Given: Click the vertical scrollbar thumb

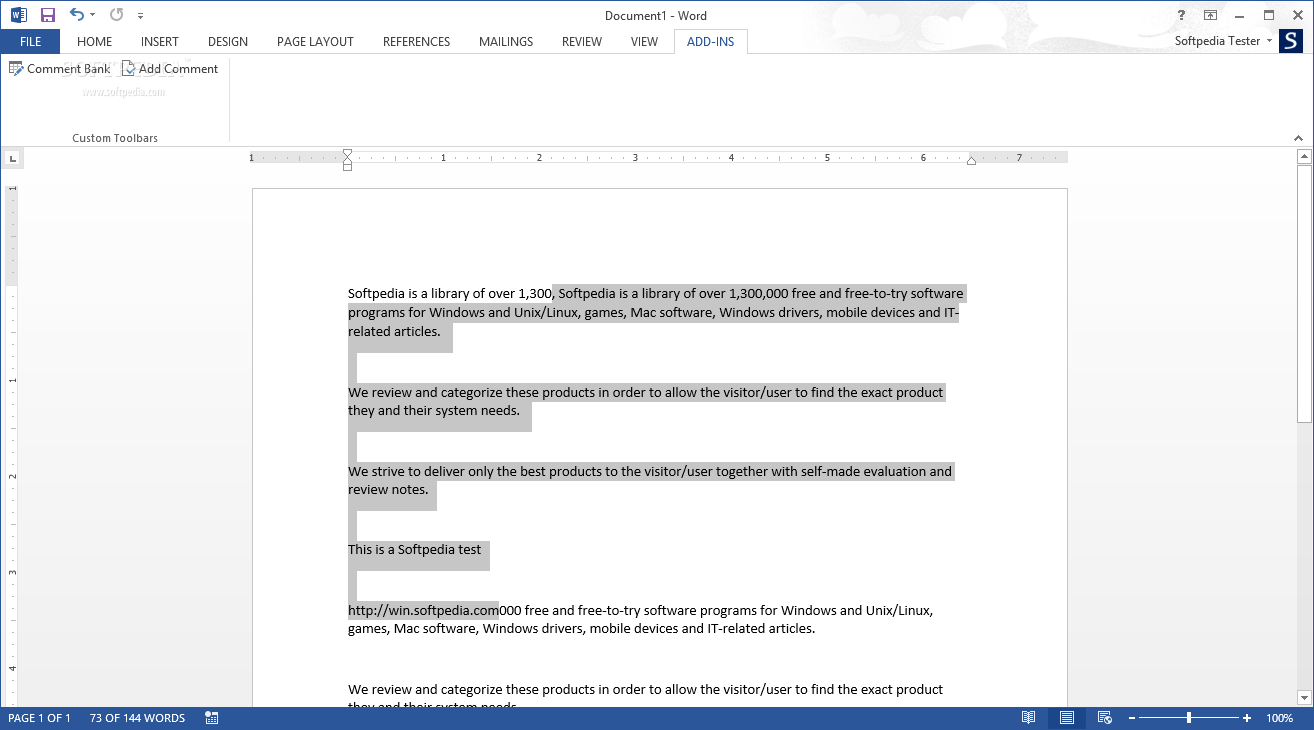Looking at the screenshot, I should point(1304,293).
